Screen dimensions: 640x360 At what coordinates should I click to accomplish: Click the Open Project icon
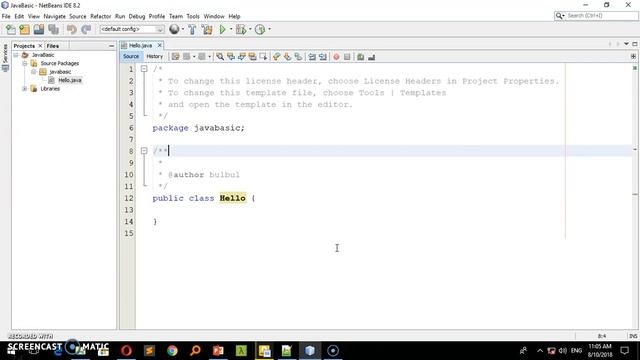coord(39,29)
